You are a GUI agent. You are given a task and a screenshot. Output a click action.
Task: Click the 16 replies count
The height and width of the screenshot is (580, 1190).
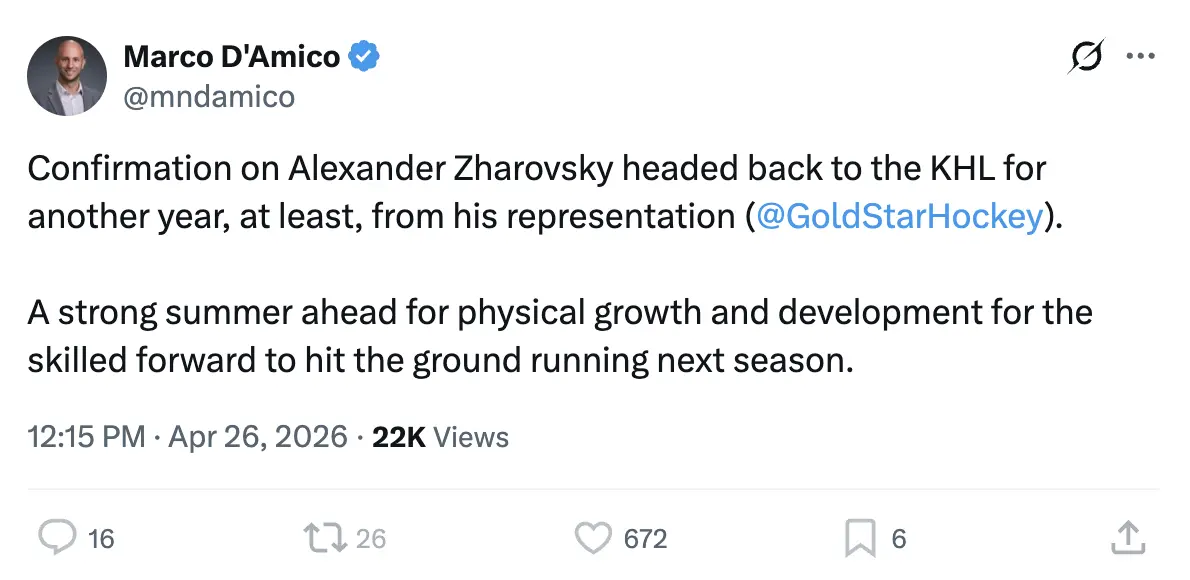click(101, 539)
